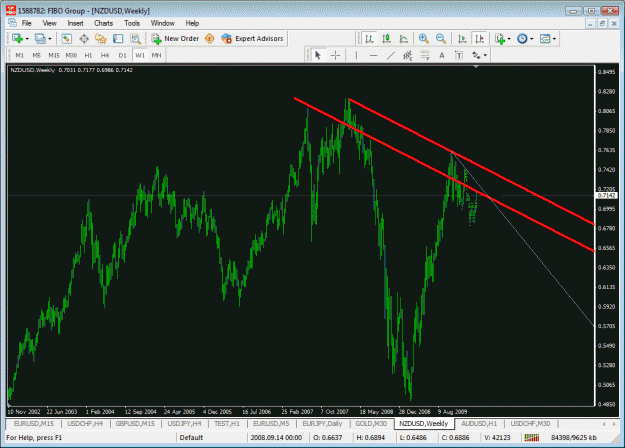Image resolution: width=625 pixels, height=448 pixels.
Task: Expand the New Chart dropdown arrow
Action: click(27, 39)
